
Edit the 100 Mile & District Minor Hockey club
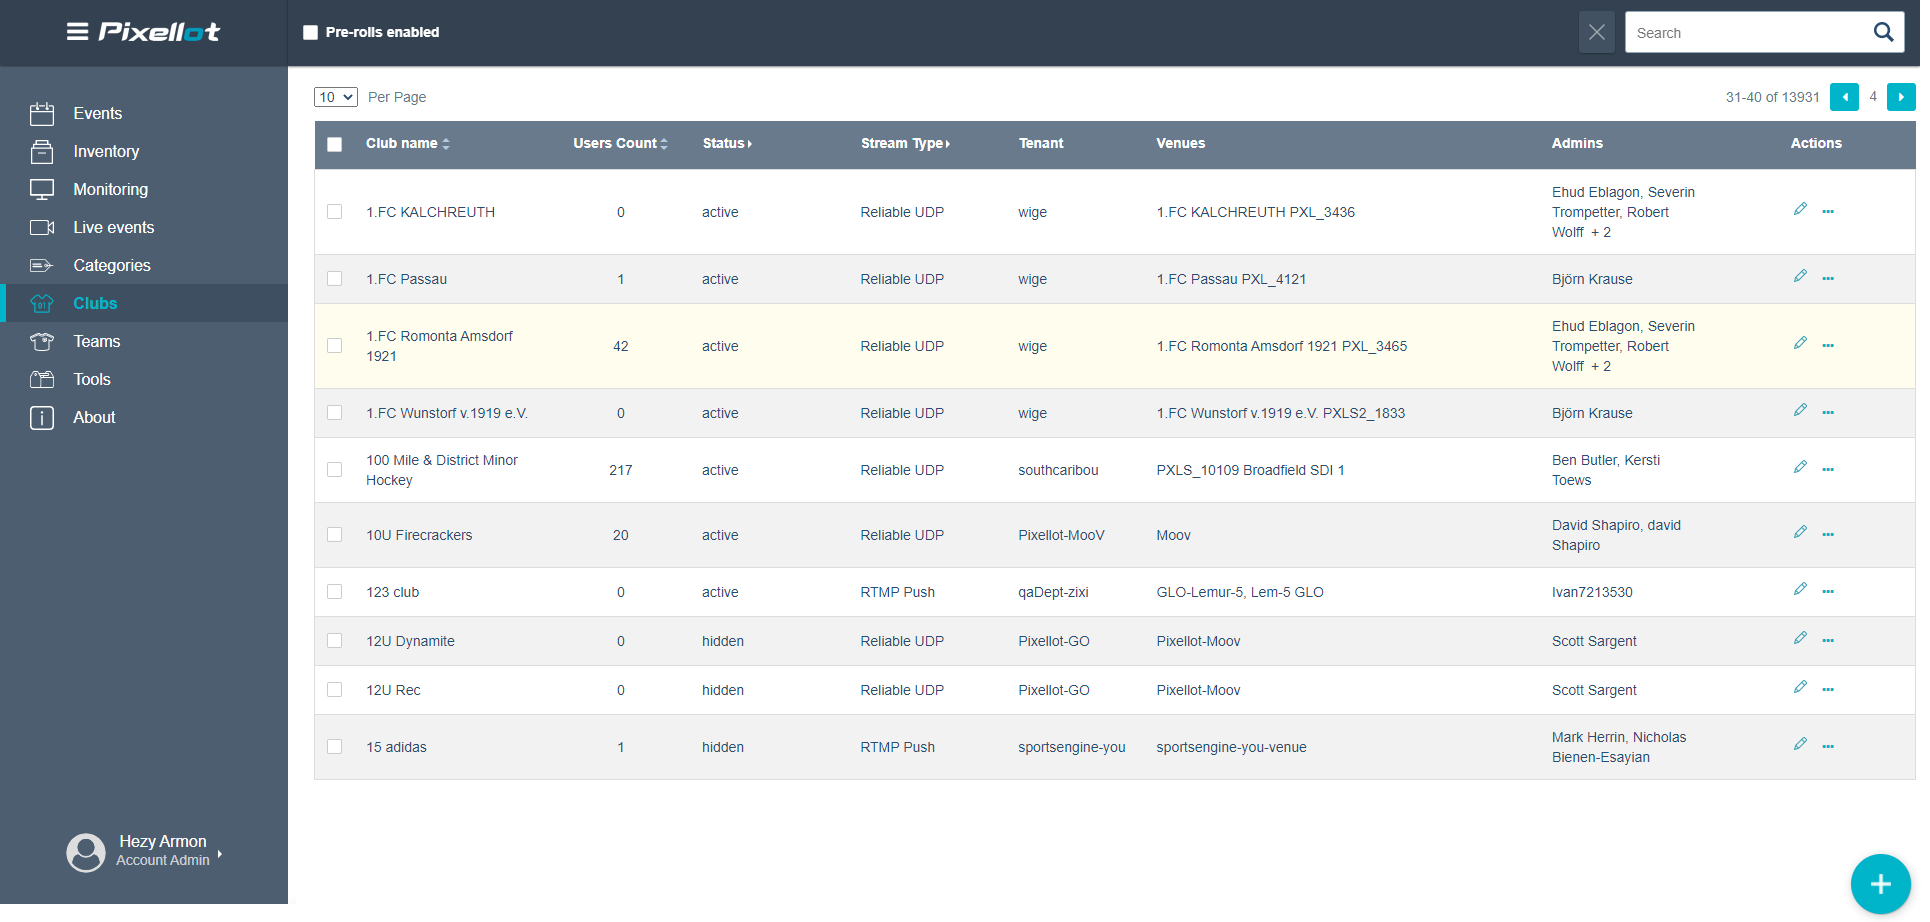(x=1800, y=467)
